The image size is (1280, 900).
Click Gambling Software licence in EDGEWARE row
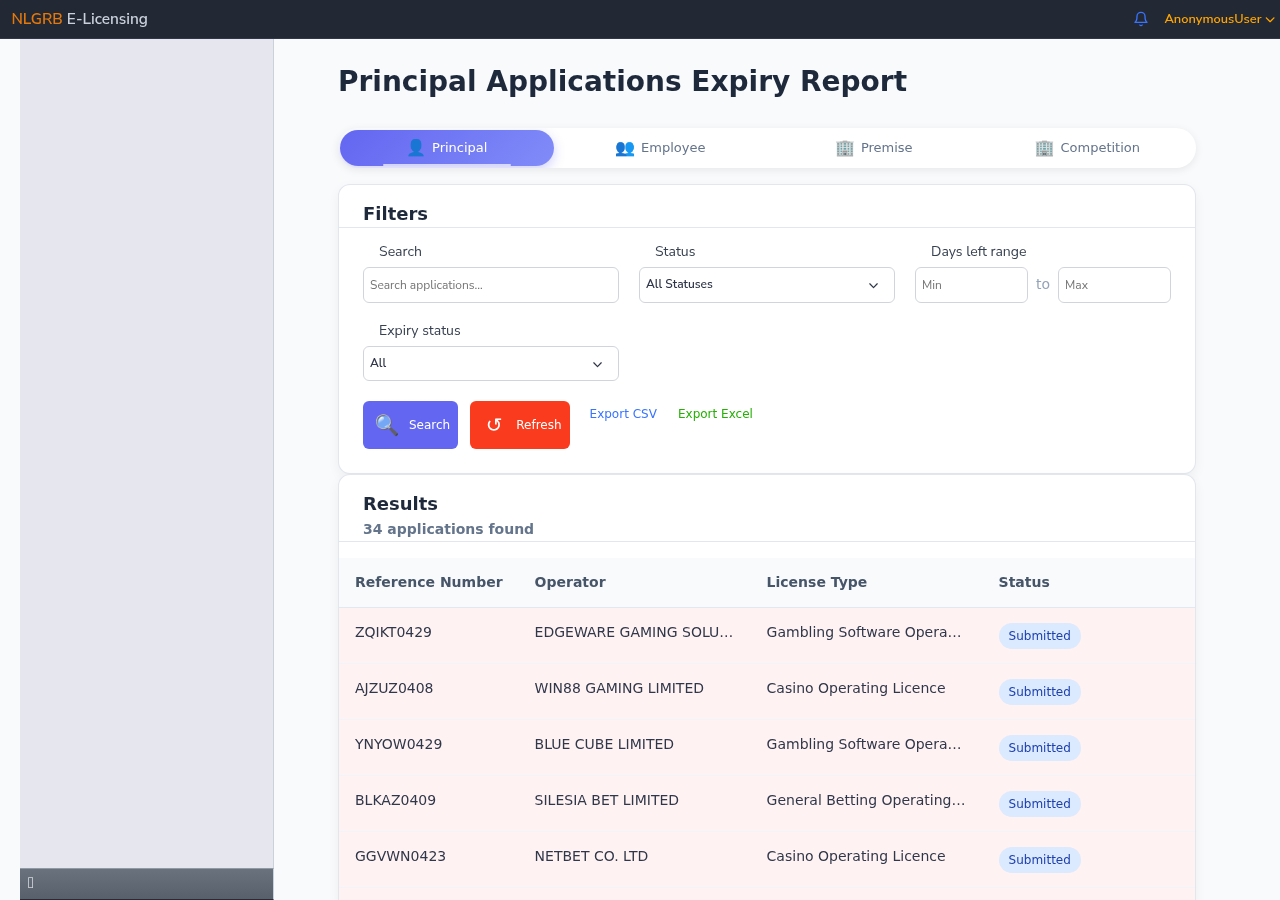tap(864, 632)
